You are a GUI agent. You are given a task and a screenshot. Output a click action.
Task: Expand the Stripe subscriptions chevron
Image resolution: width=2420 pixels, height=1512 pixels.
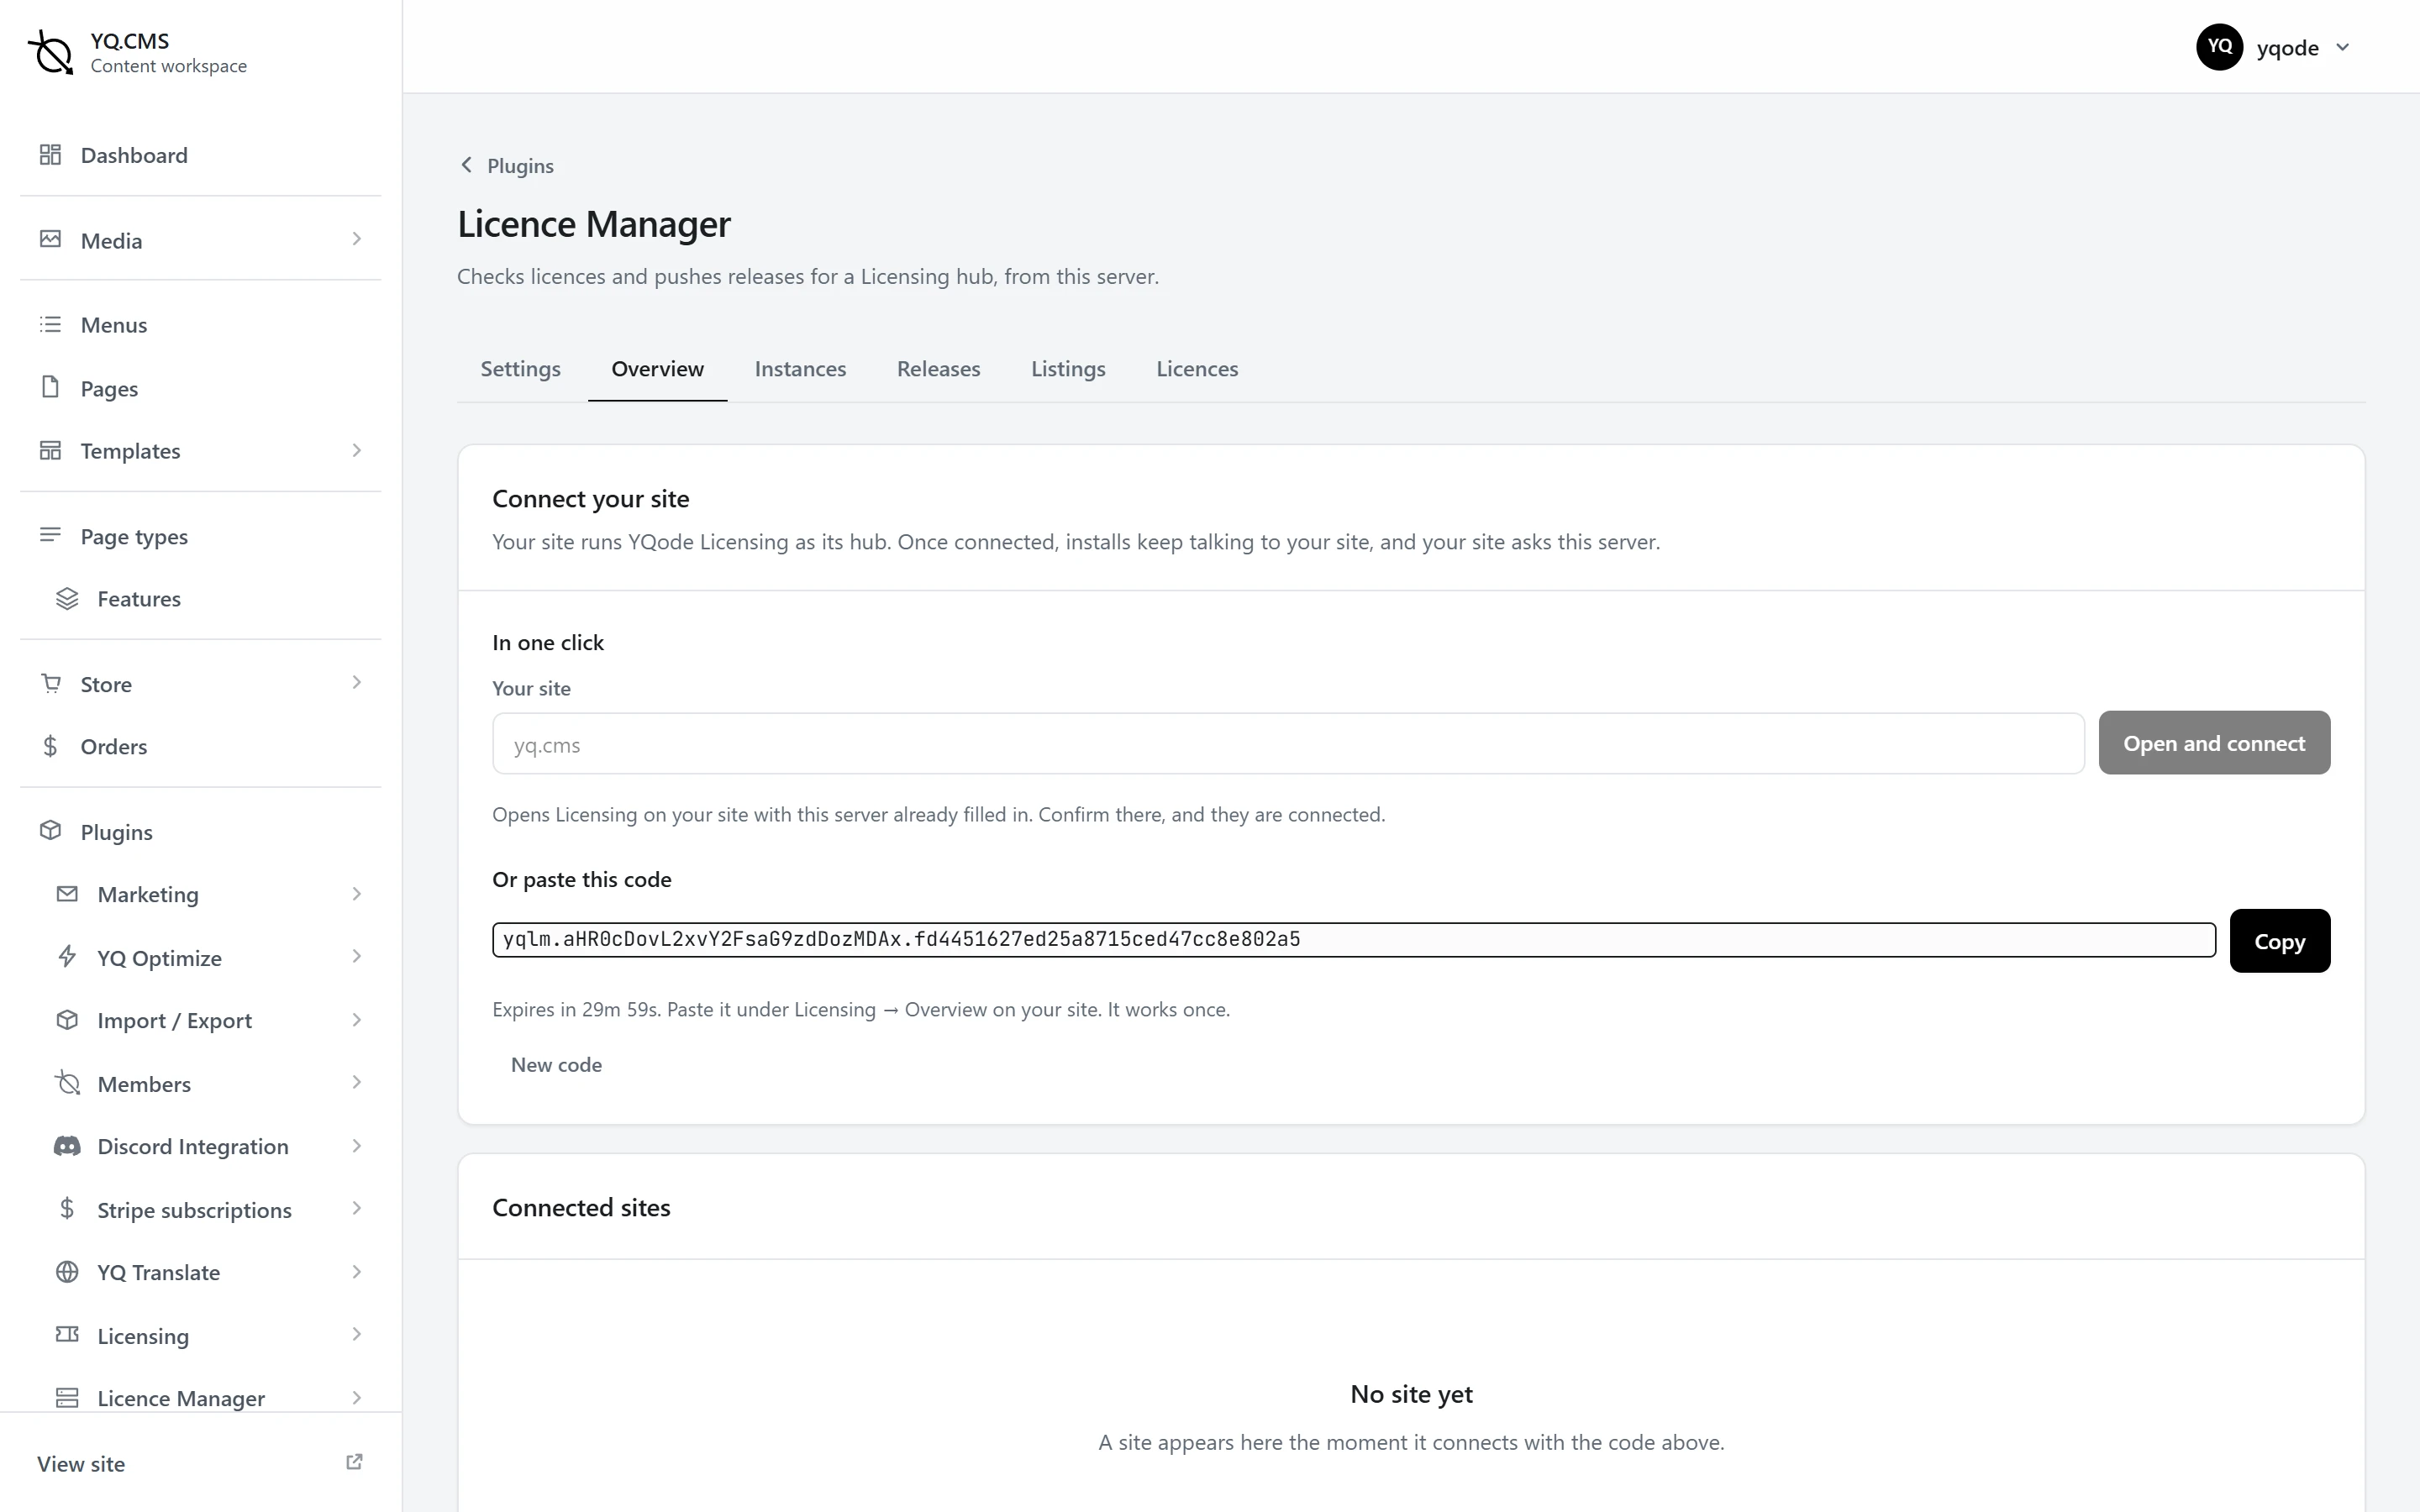357,1209
